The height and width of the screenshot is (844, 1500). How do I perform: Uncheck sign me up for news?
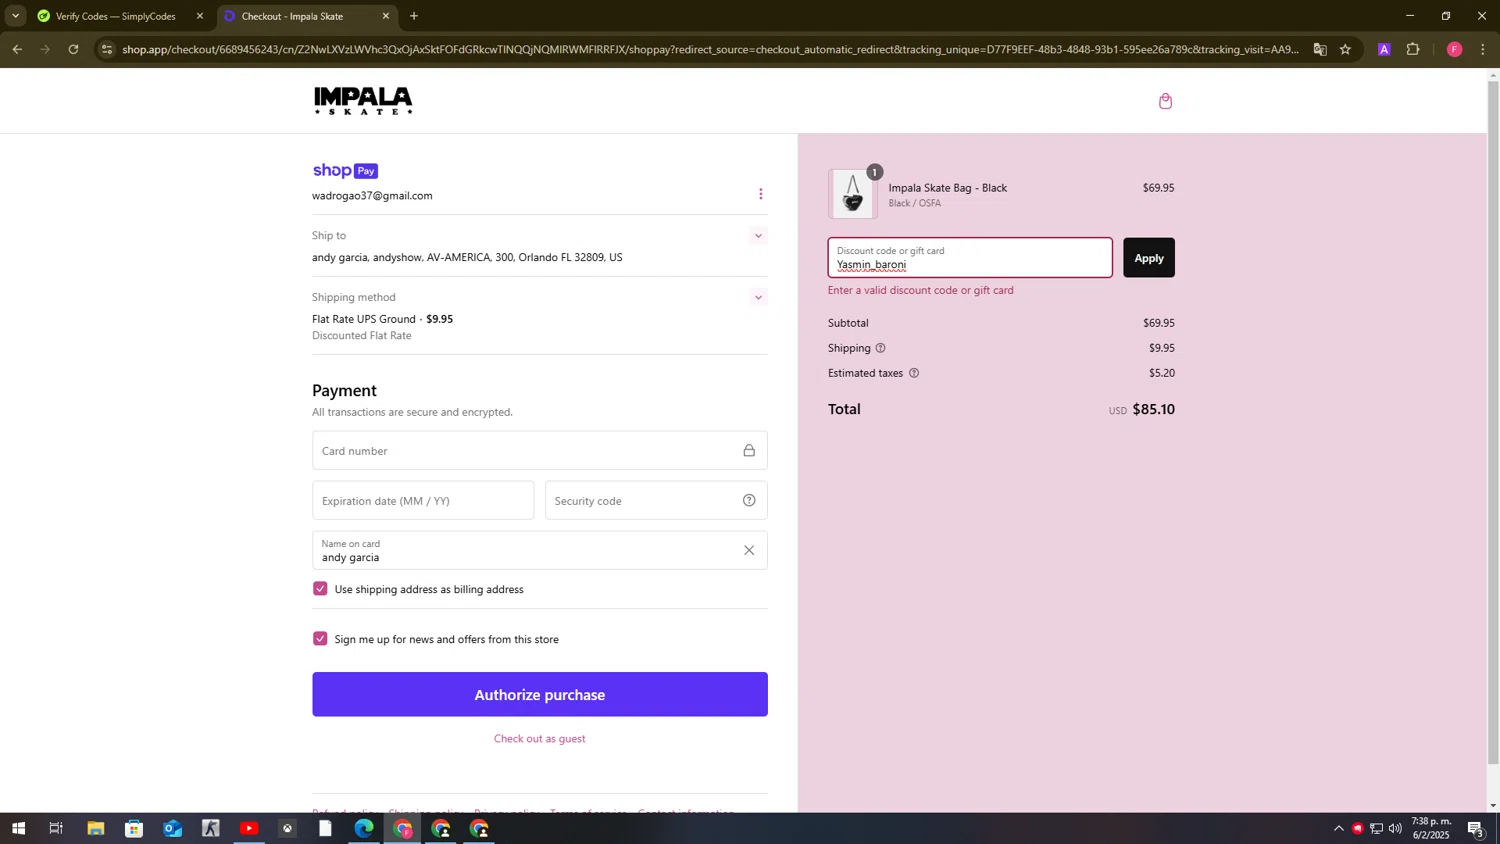[x=320, y=639]
